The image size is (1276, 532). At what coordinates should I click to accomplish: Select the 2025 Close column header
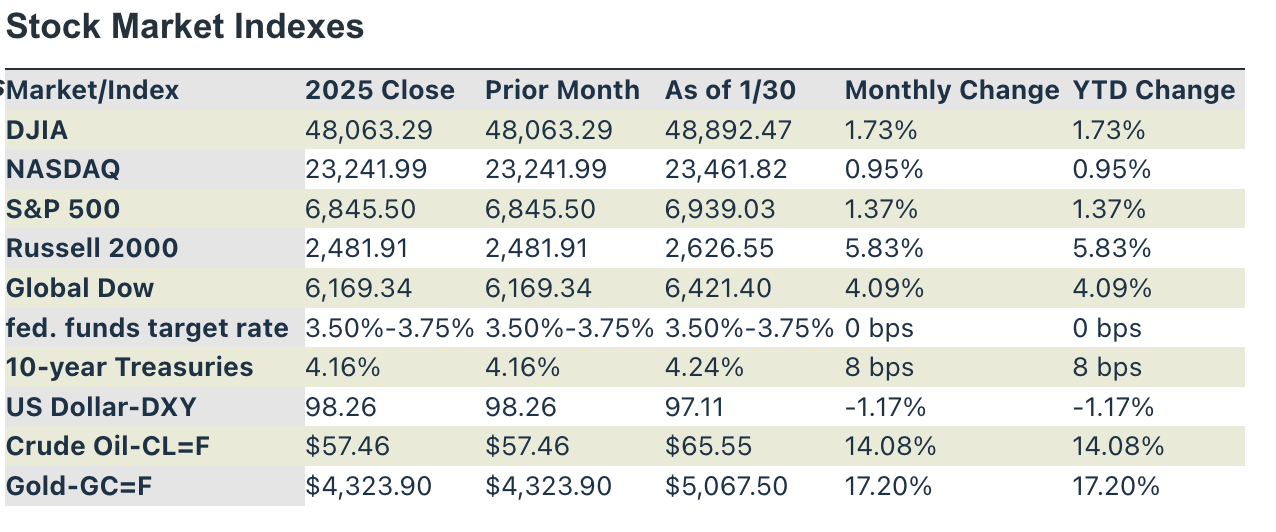tap(380, 90)
